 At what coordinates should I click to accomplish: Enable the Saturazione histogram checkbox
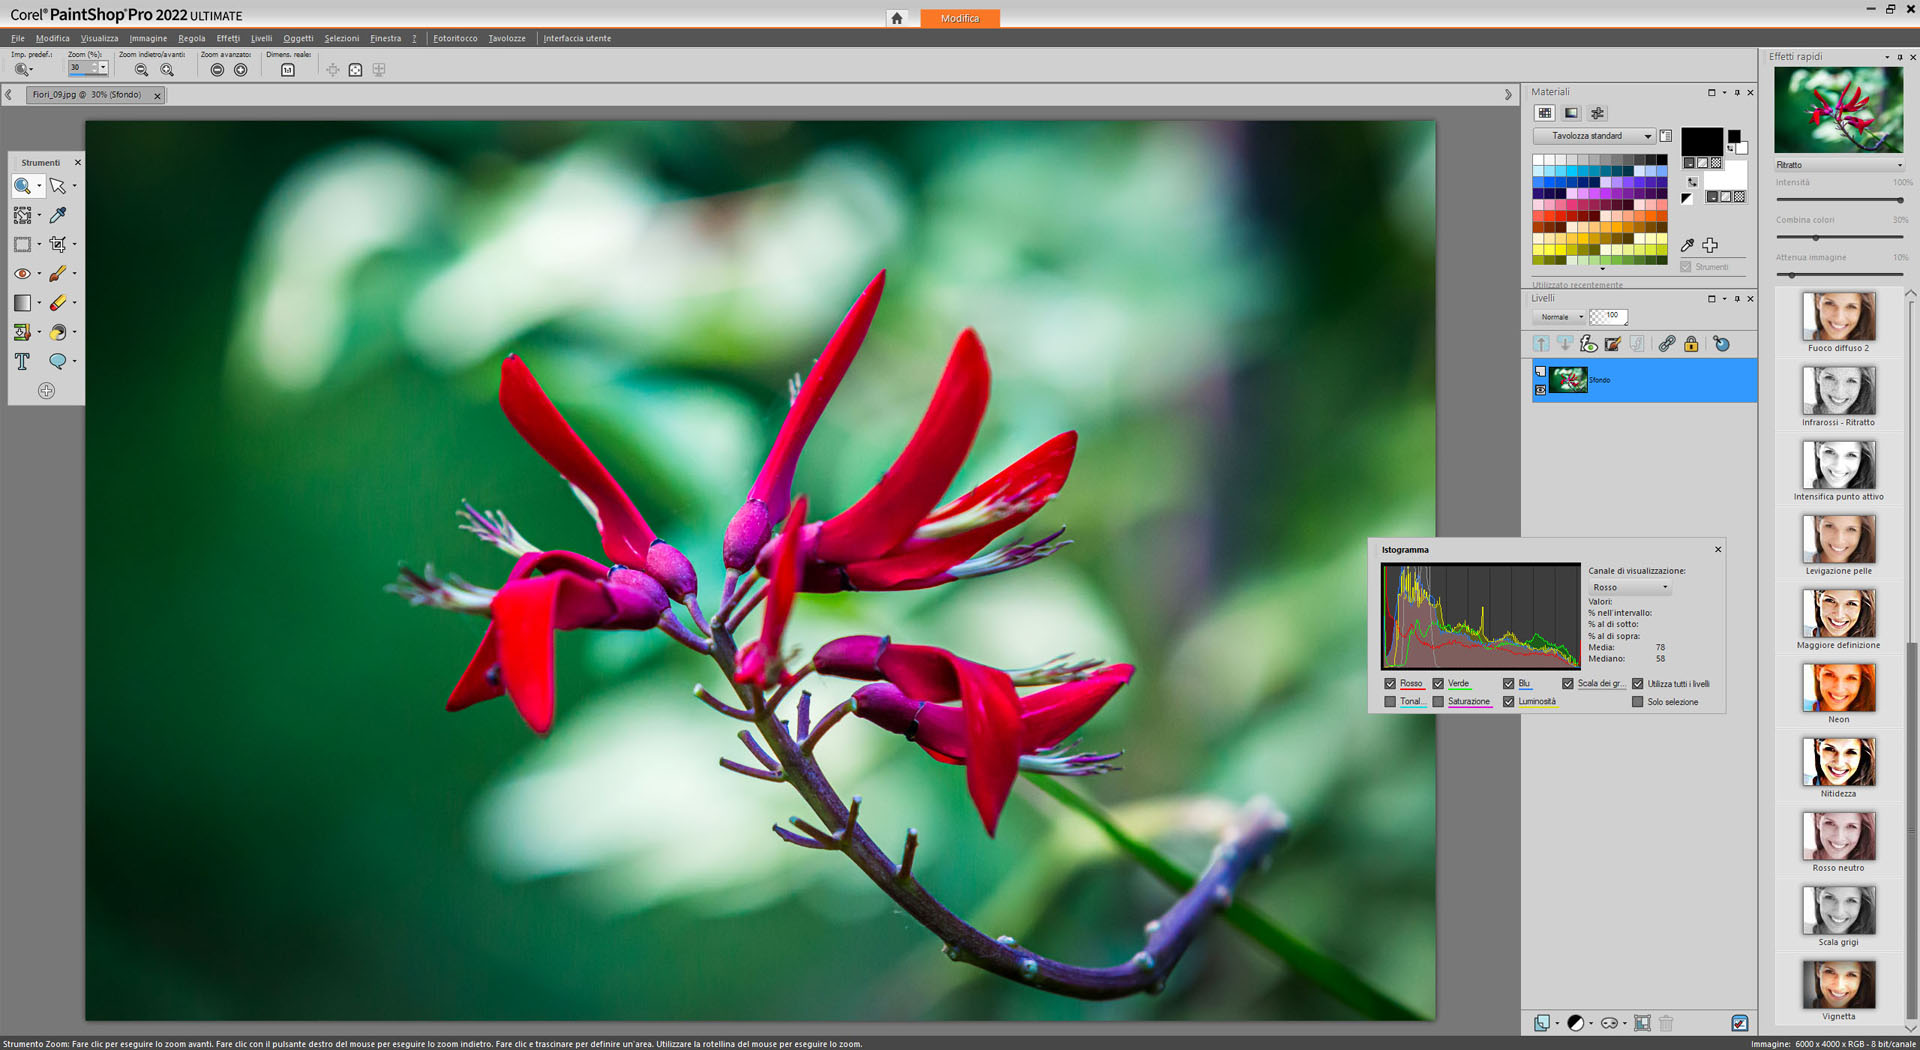click(1438, 702)
